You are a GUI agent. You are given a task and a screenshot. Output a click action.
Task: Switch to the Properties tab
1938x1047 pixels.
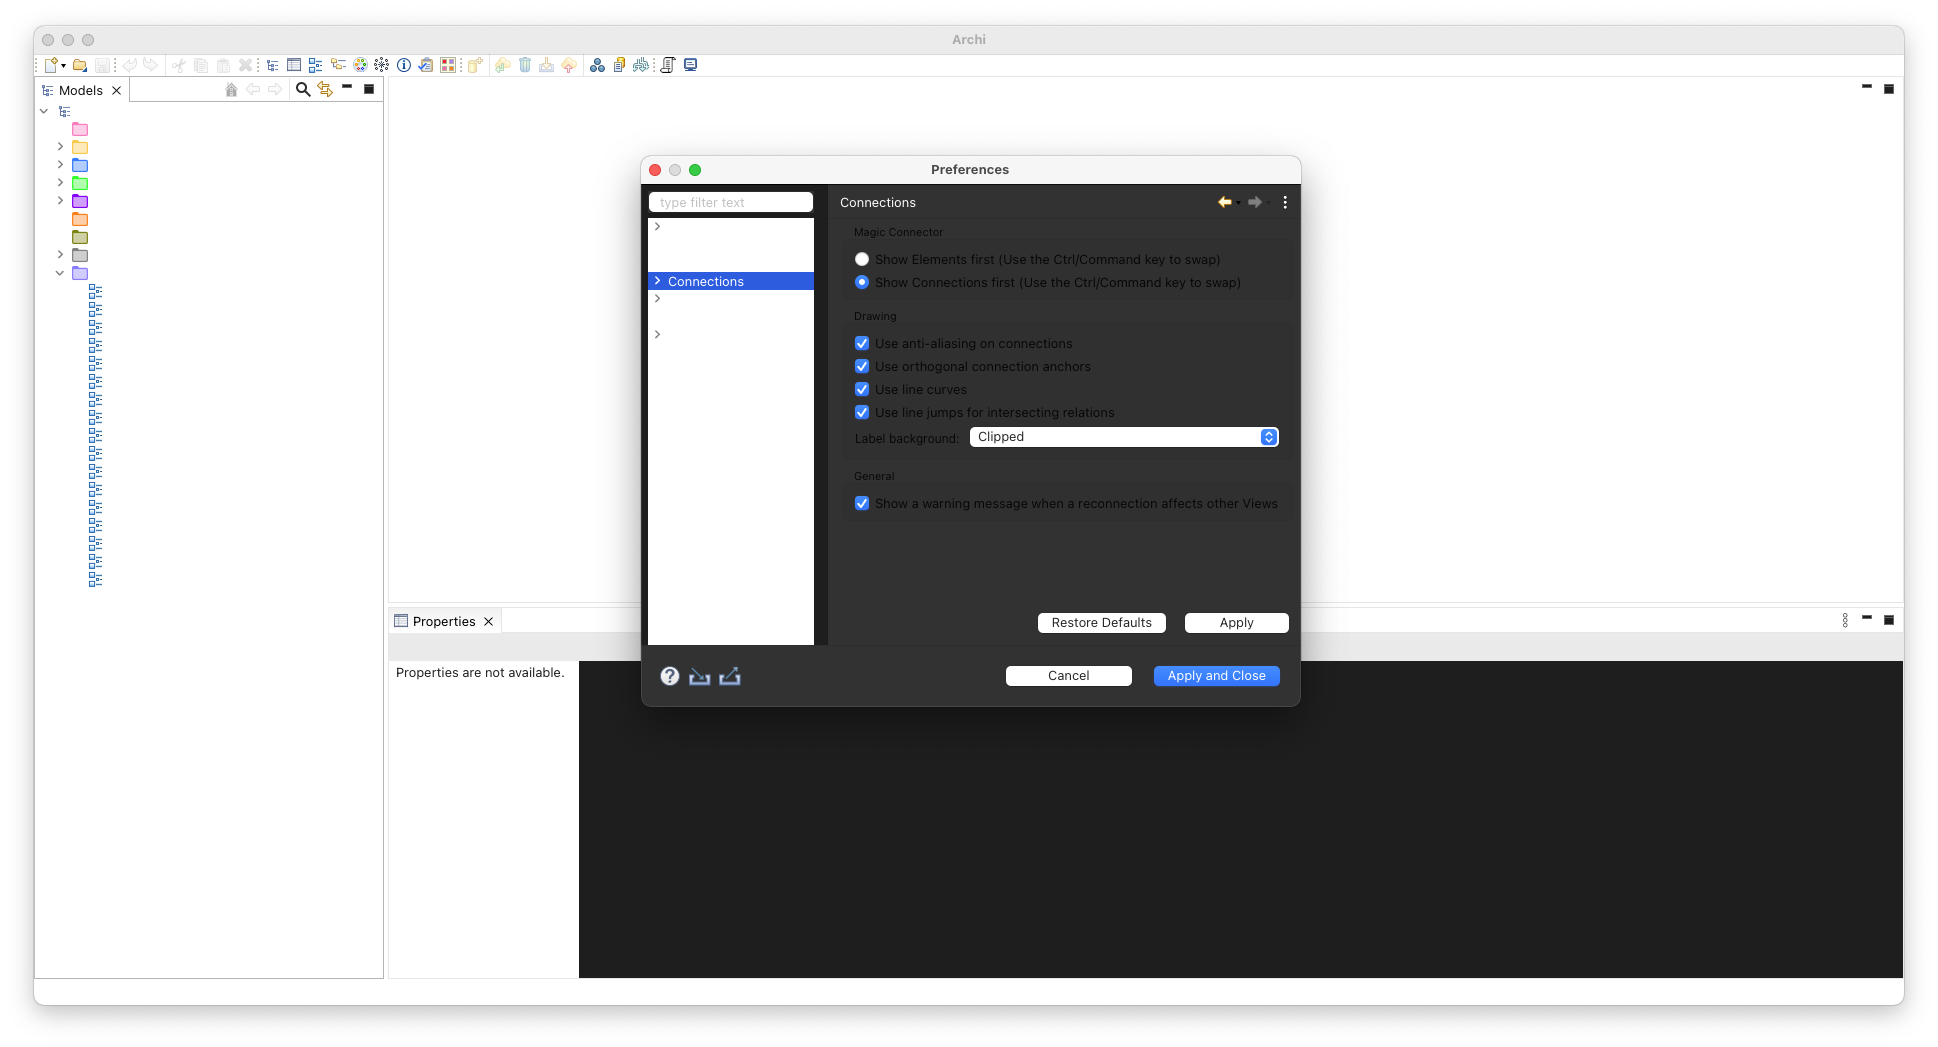click(x=443, y=622)
